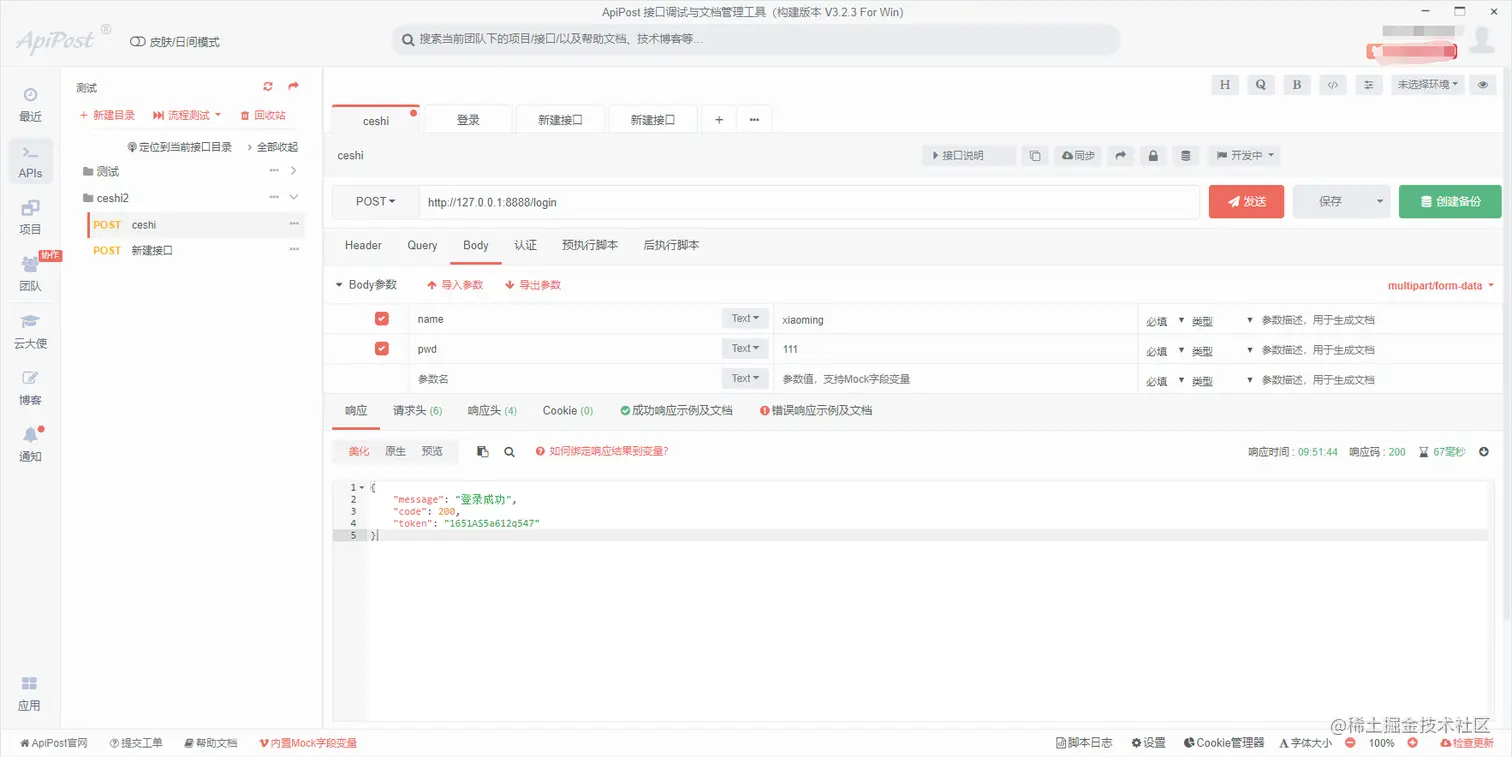Lock the interface with the padlock icon
Viewport: 1512px width, 757px height.
pyautogui.click(x=1153, y=156)
